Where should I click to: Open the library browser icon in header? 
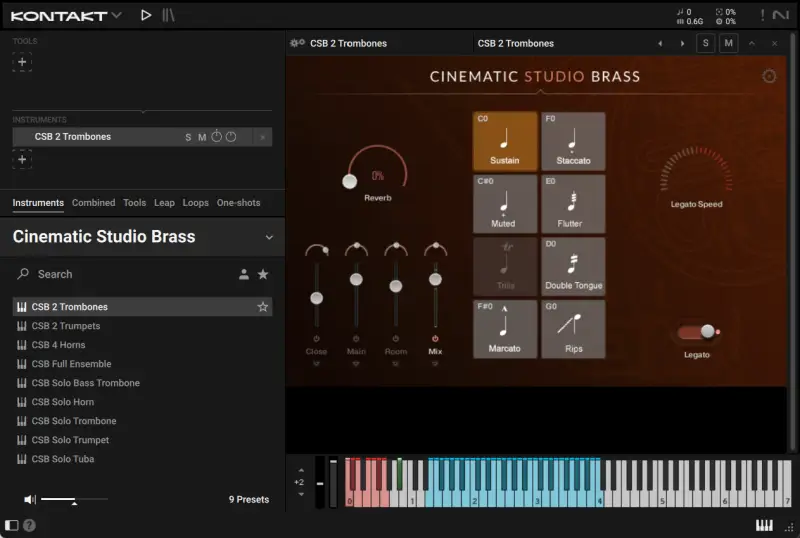pos(168,15)
